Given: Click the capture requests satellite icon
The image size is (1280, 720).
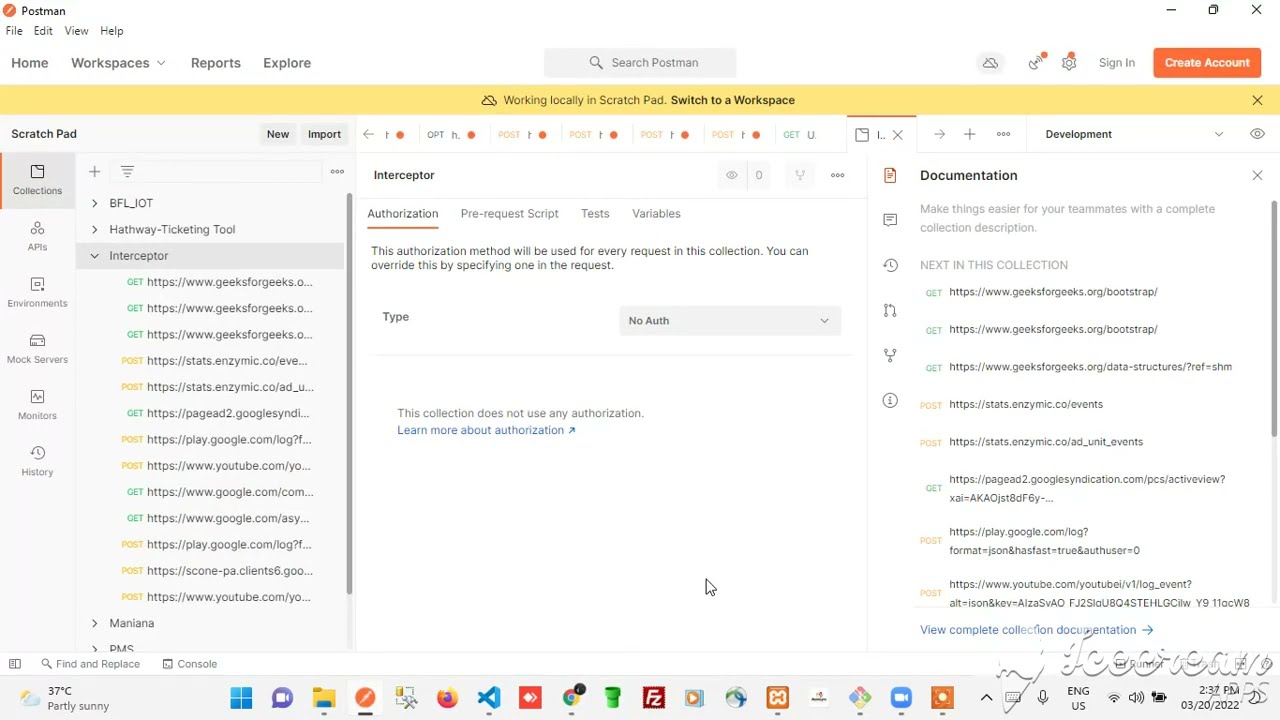Looking at the screenshot, I should click(x=1036, y=63).
